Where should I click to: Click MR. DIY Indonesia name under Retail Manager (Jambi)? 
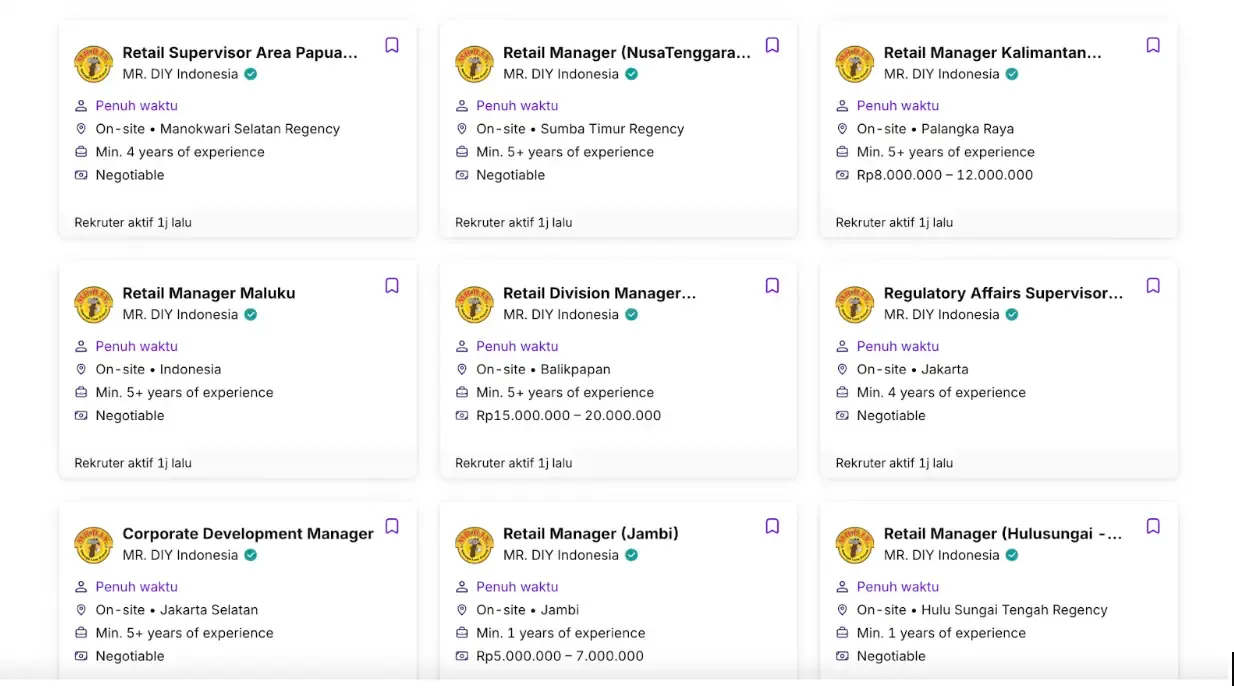pyautogui.click(x=561, y=555)
